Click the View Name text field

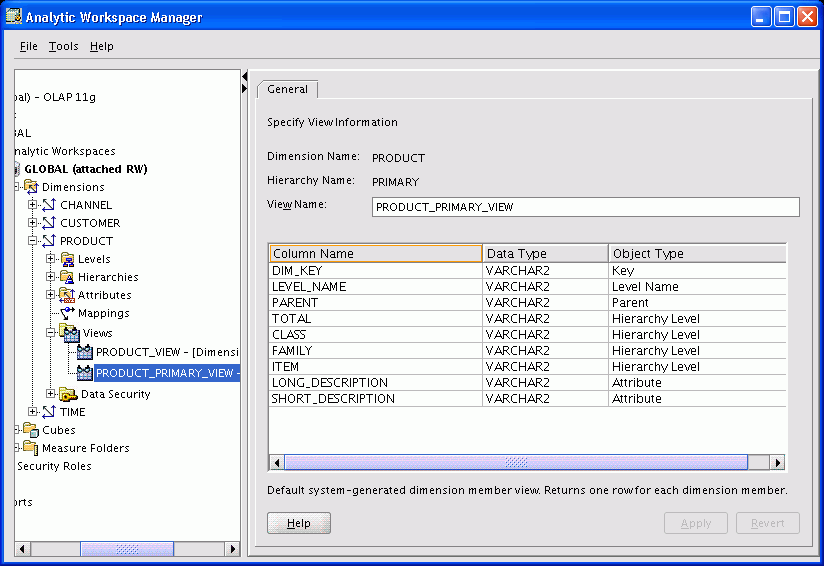pyautogui.click(x=585, y=207)
